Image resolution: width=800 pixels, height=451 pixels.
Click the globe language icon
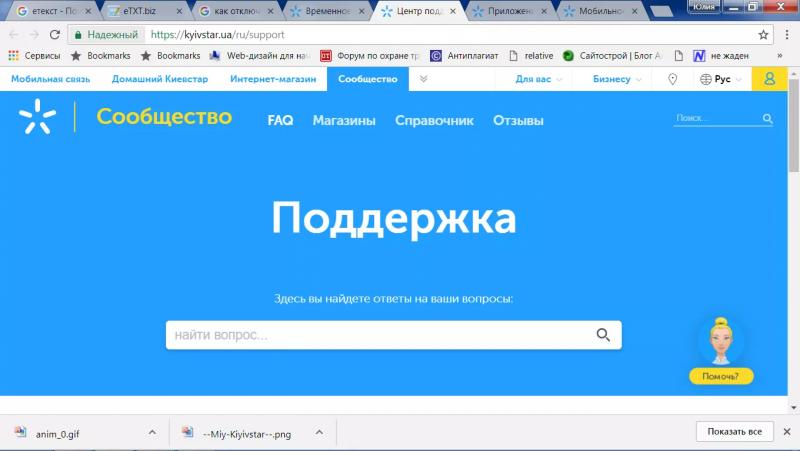tap(706, 79)
